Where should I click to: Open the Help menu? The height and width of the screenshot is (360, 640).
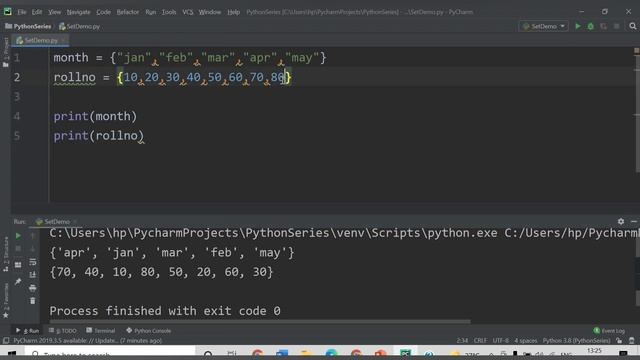point(233,12)
